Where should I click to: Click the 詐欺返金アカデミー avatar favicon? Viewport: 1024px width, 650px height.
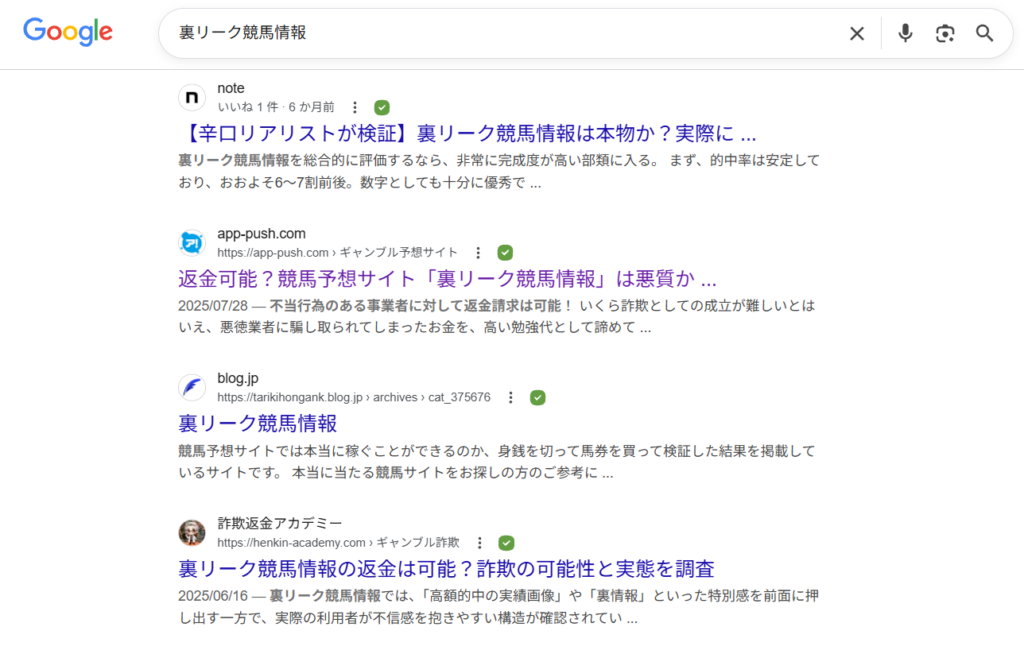(192, 533)
